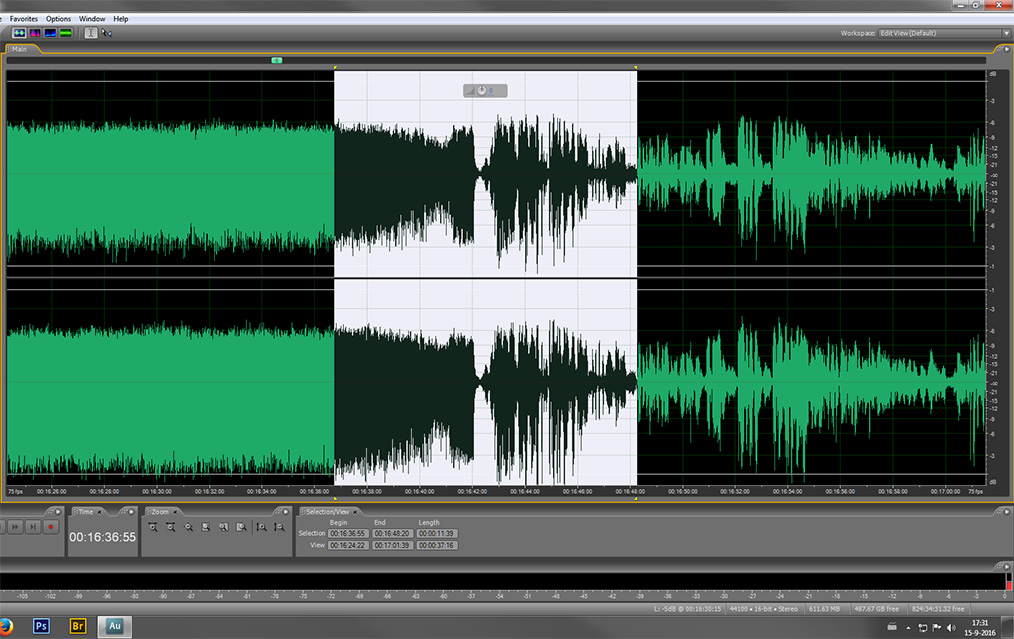Click the on-clip volume knob
Image resolution: width=1014 pixels, height=639 pixels.
(482, 91)
